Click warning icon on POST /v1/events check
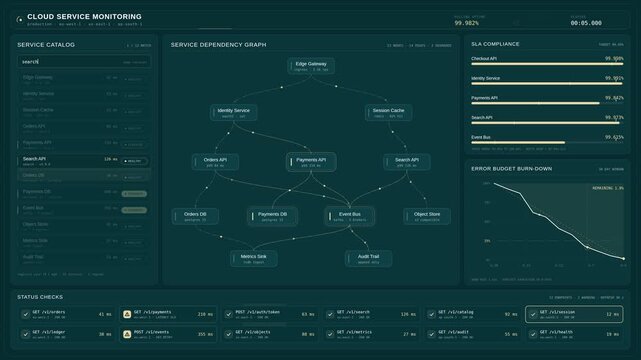The image size is (641, 360). point(127,334)
